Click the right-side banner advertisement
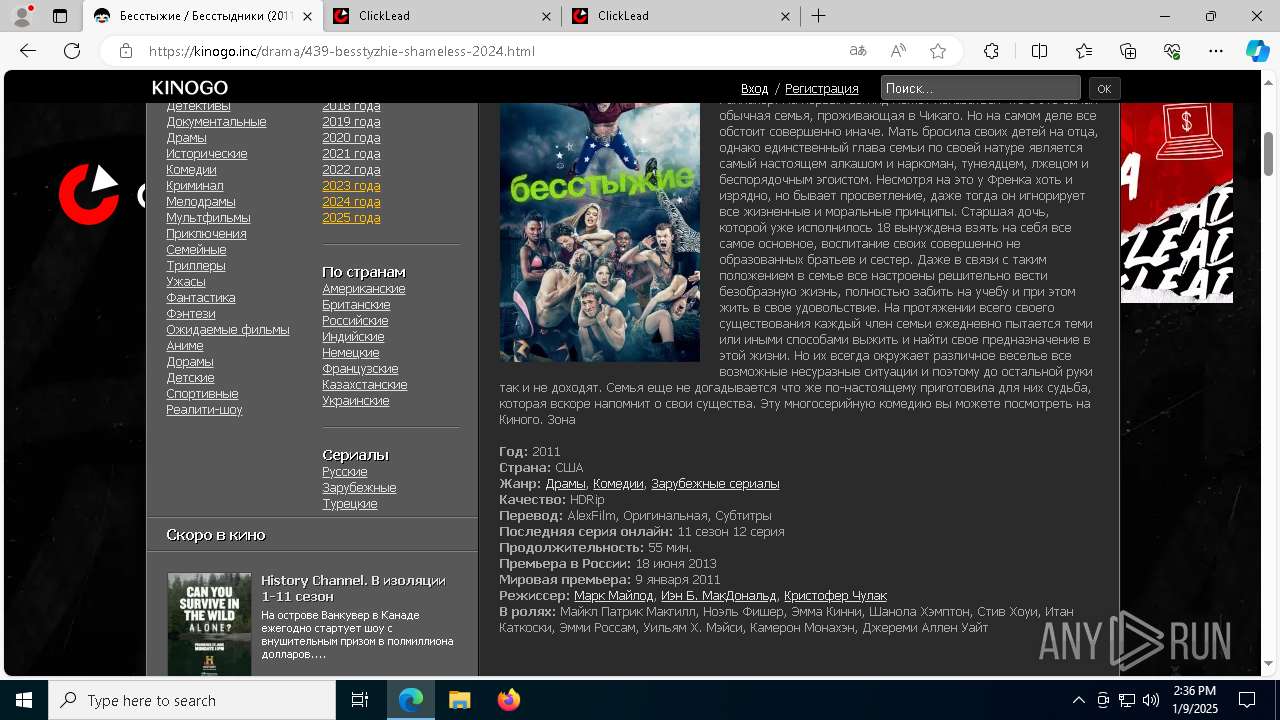The image size is (1280, 720). pyautogui.click(x=1177, y=203)
